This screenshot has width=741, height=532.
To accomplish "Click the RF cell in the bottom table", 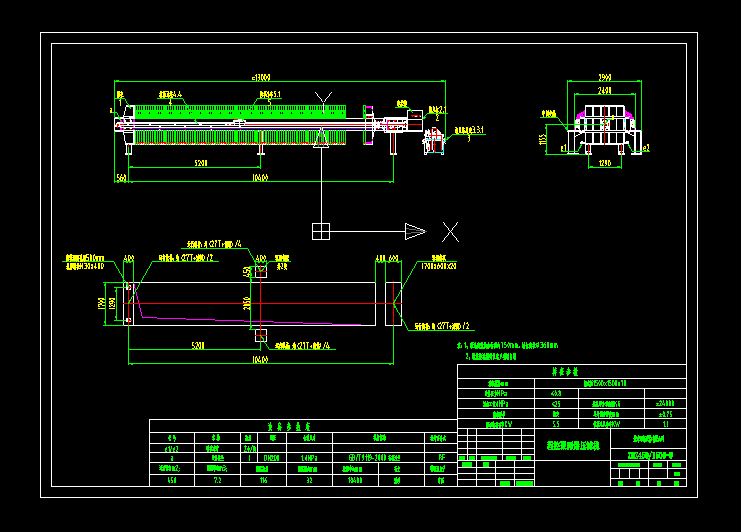I will (x=441, y=458).
